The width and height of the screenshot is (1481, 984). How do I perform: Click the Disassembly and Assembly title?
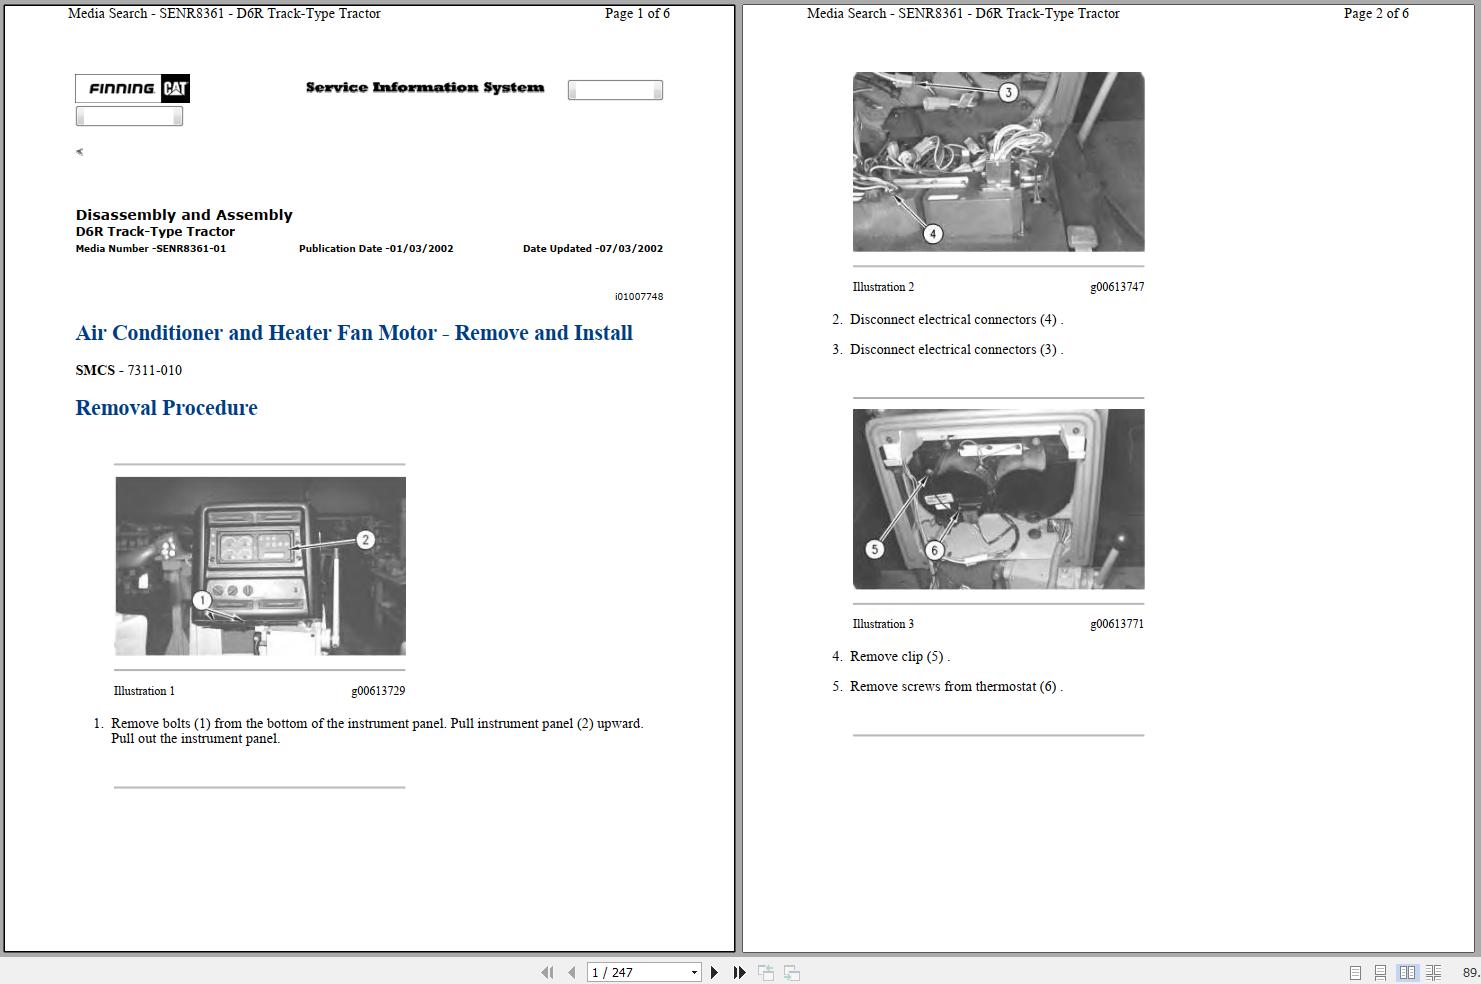[184, 215]
